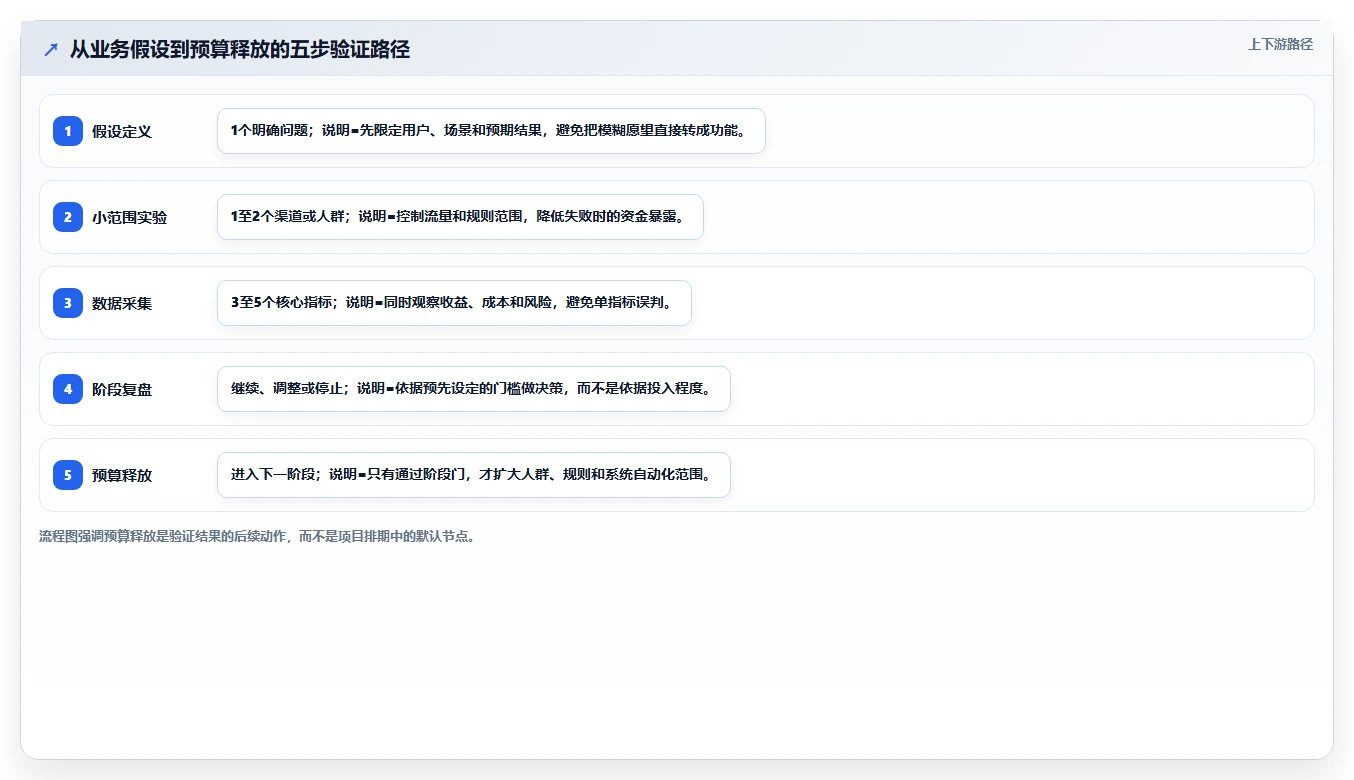
Task: Click the description starting 1至2个渠道或人群
Action: pyautogui.click(x=460, y=217)
